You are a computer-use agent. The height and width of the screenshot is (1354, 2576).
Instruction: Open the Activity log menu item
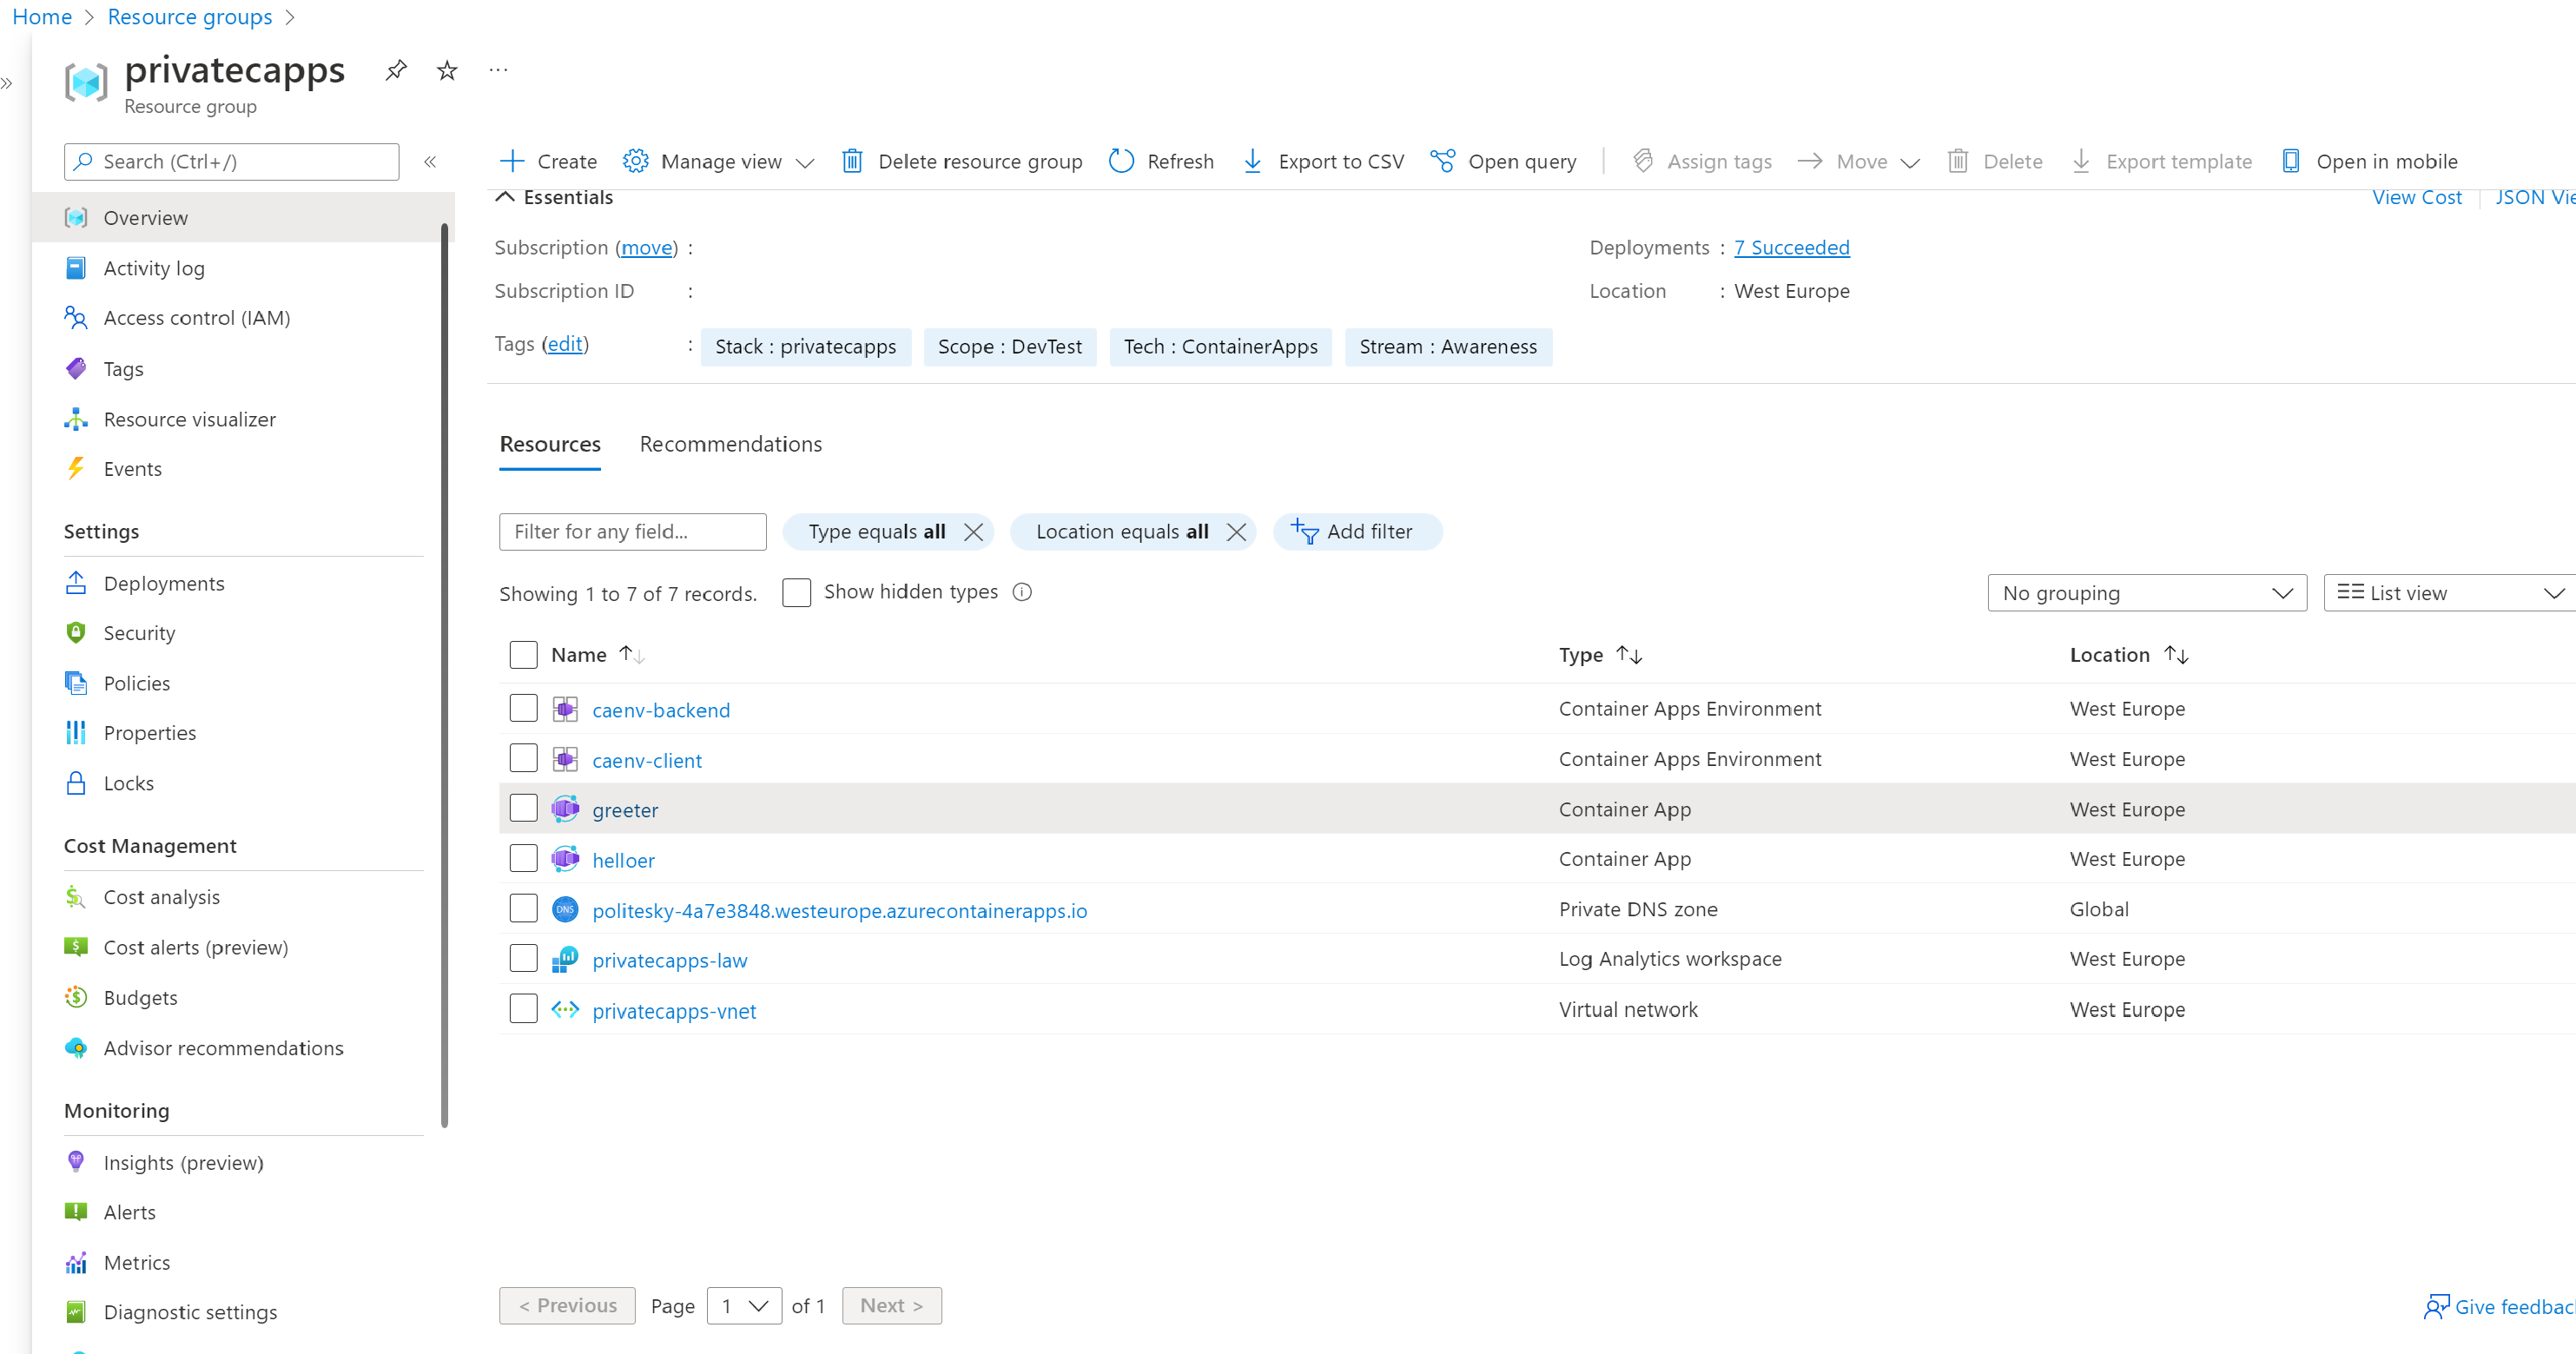click(153, 268)
